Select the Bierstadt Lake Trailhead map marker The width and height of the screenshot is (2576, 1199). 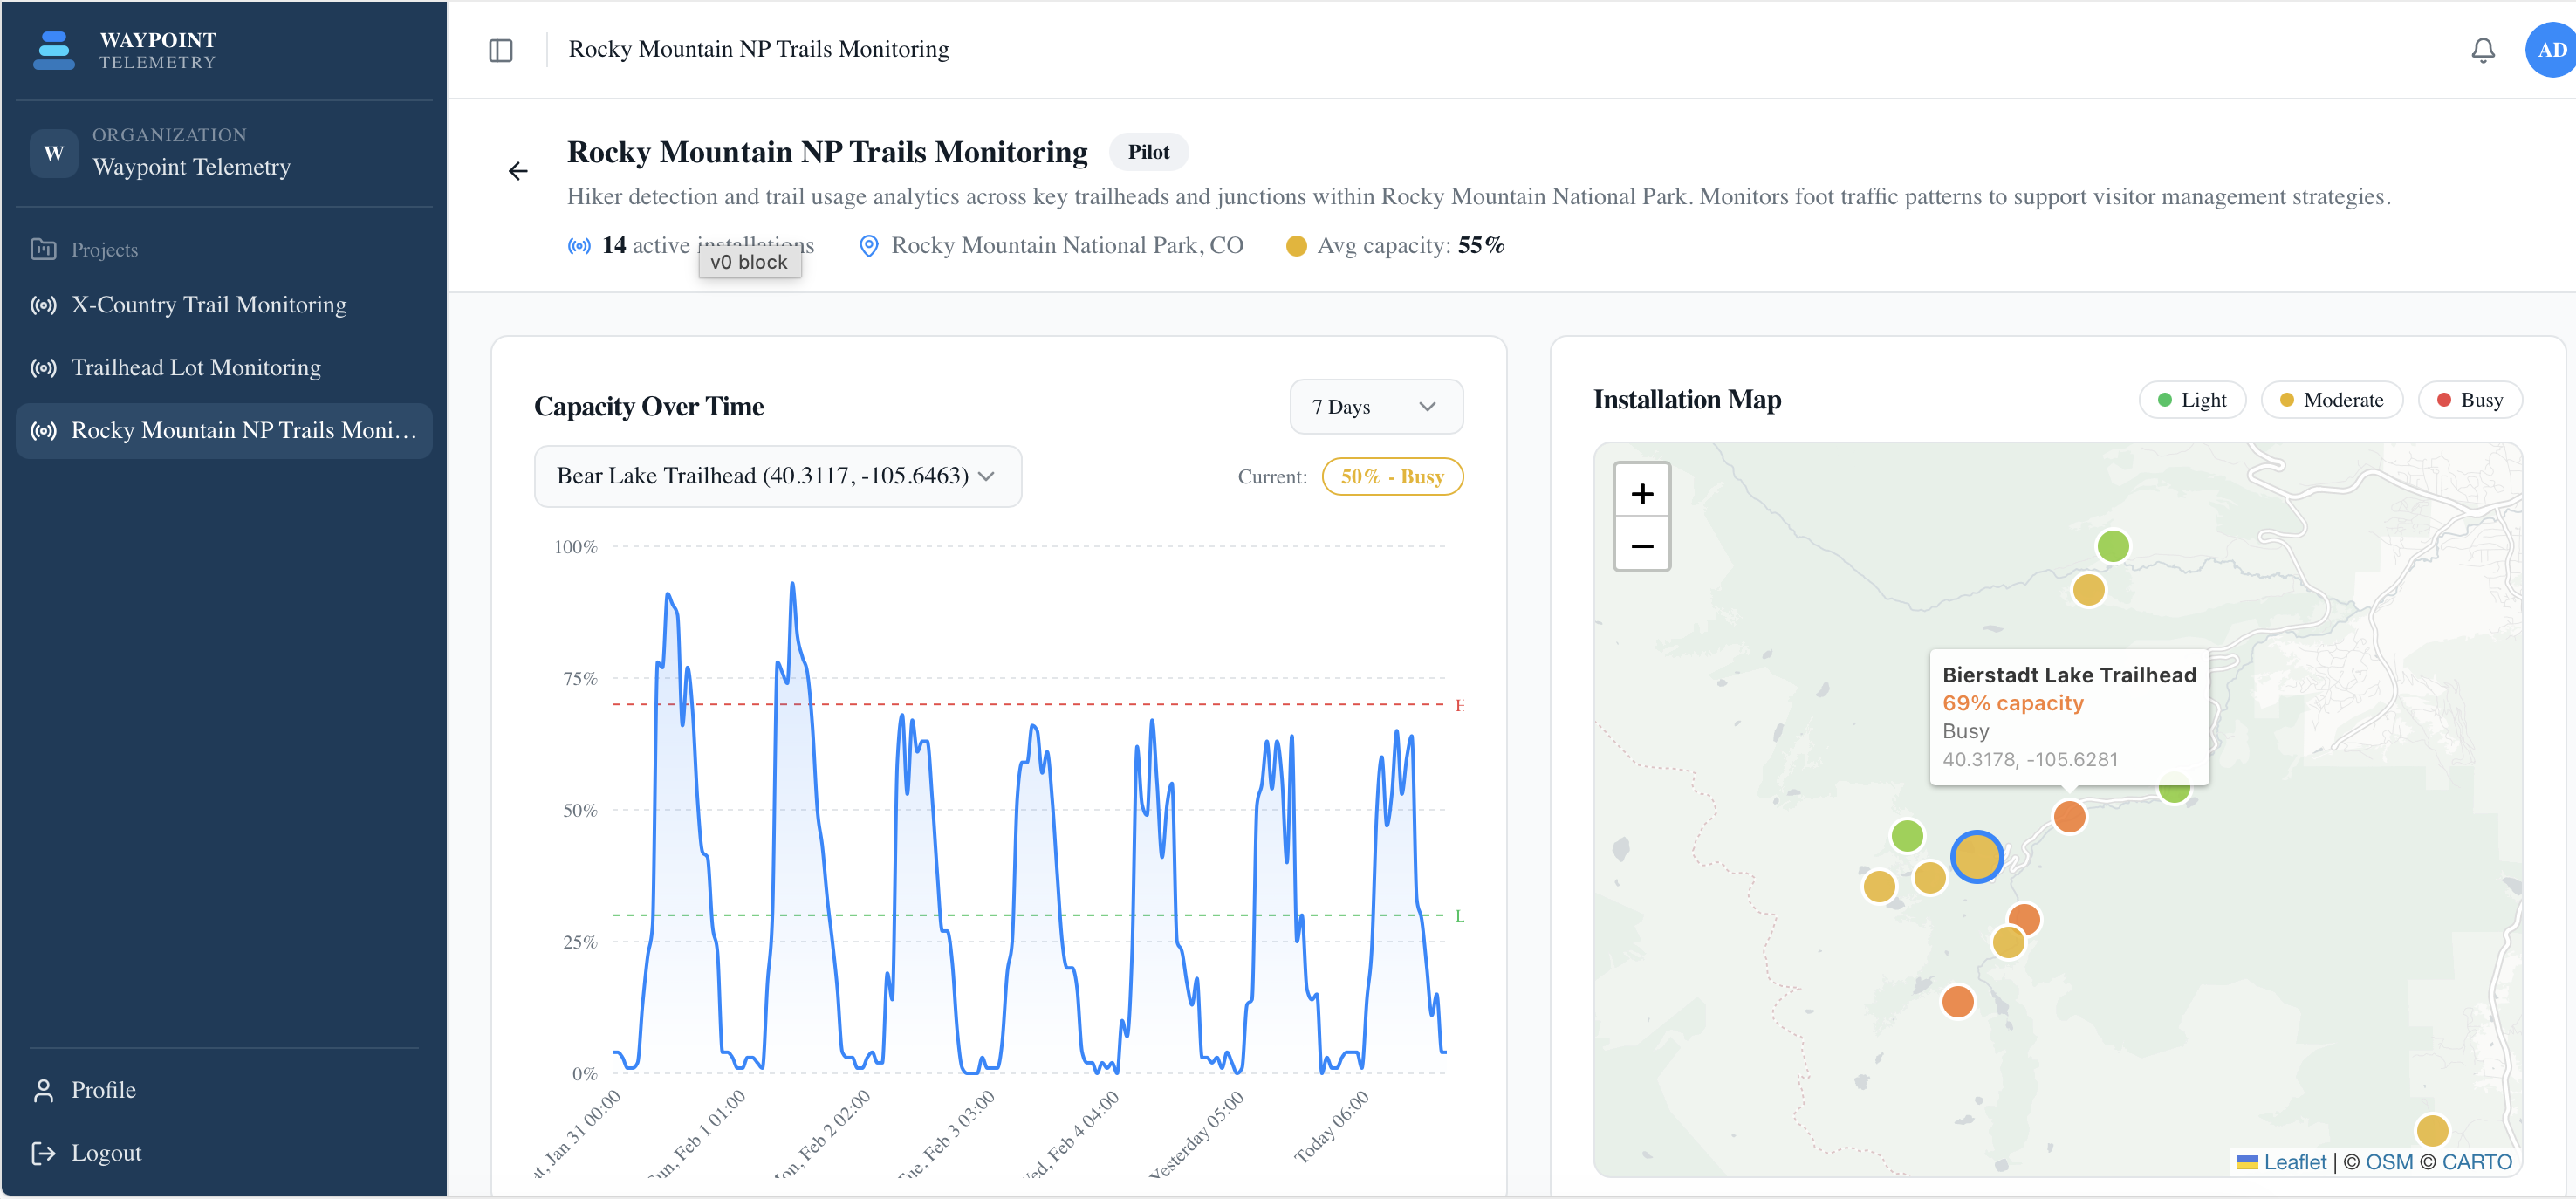(x=2070, y=817)
